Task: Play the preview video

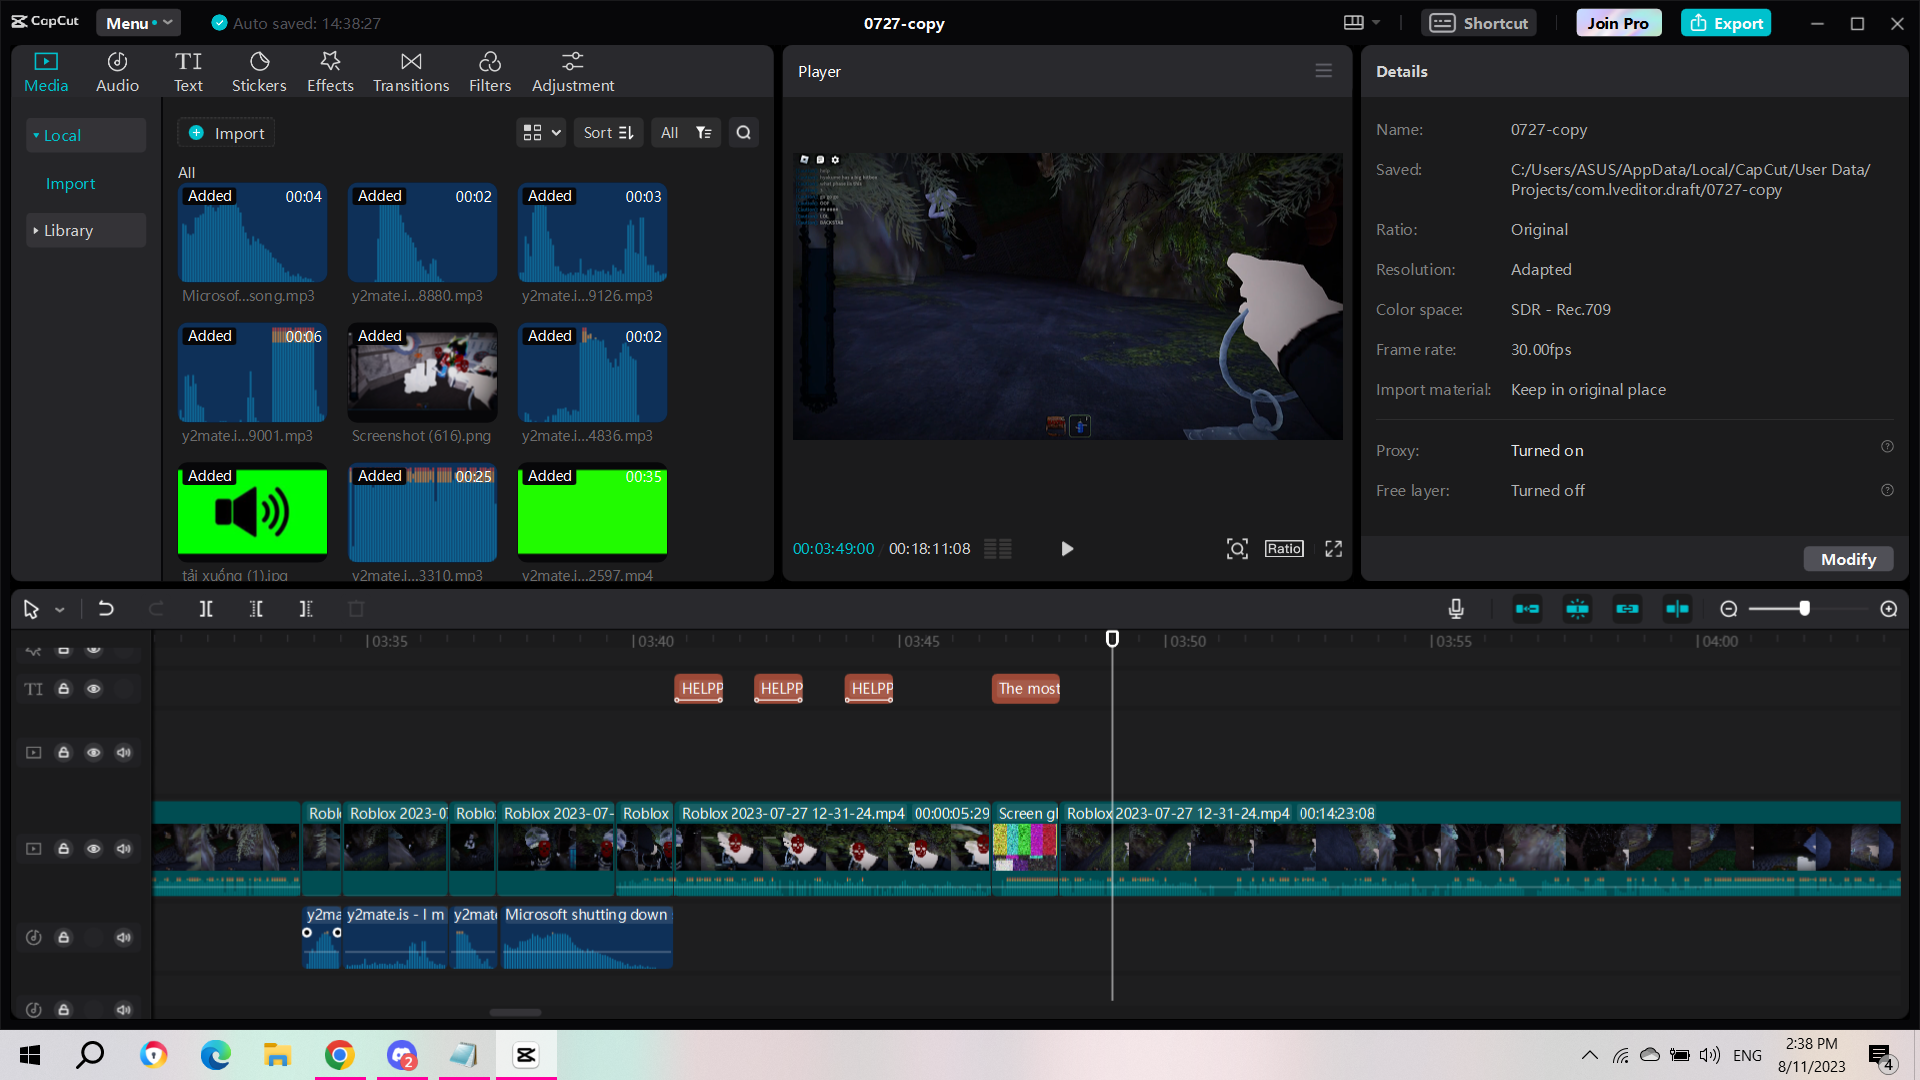Action: [x=1067, y=549]
